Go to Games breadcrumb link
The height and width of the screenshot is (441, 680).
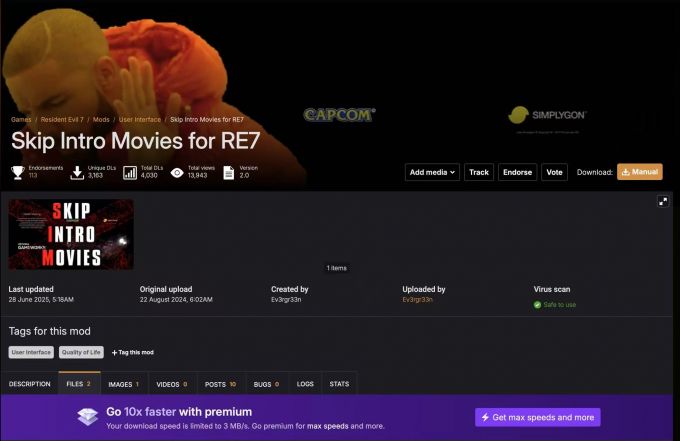(x=21, y=119)
